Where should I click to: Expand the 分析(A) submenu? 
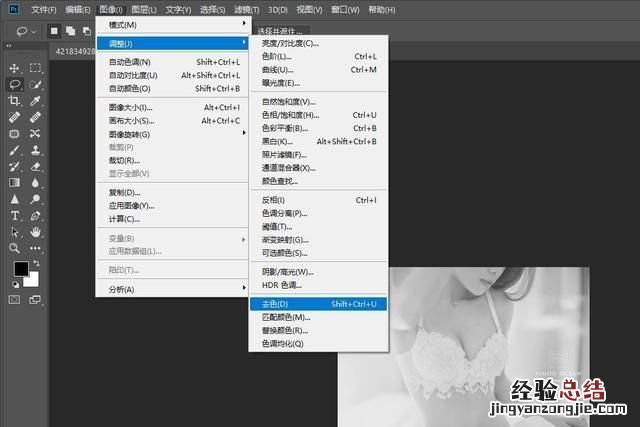click(173, 289)
